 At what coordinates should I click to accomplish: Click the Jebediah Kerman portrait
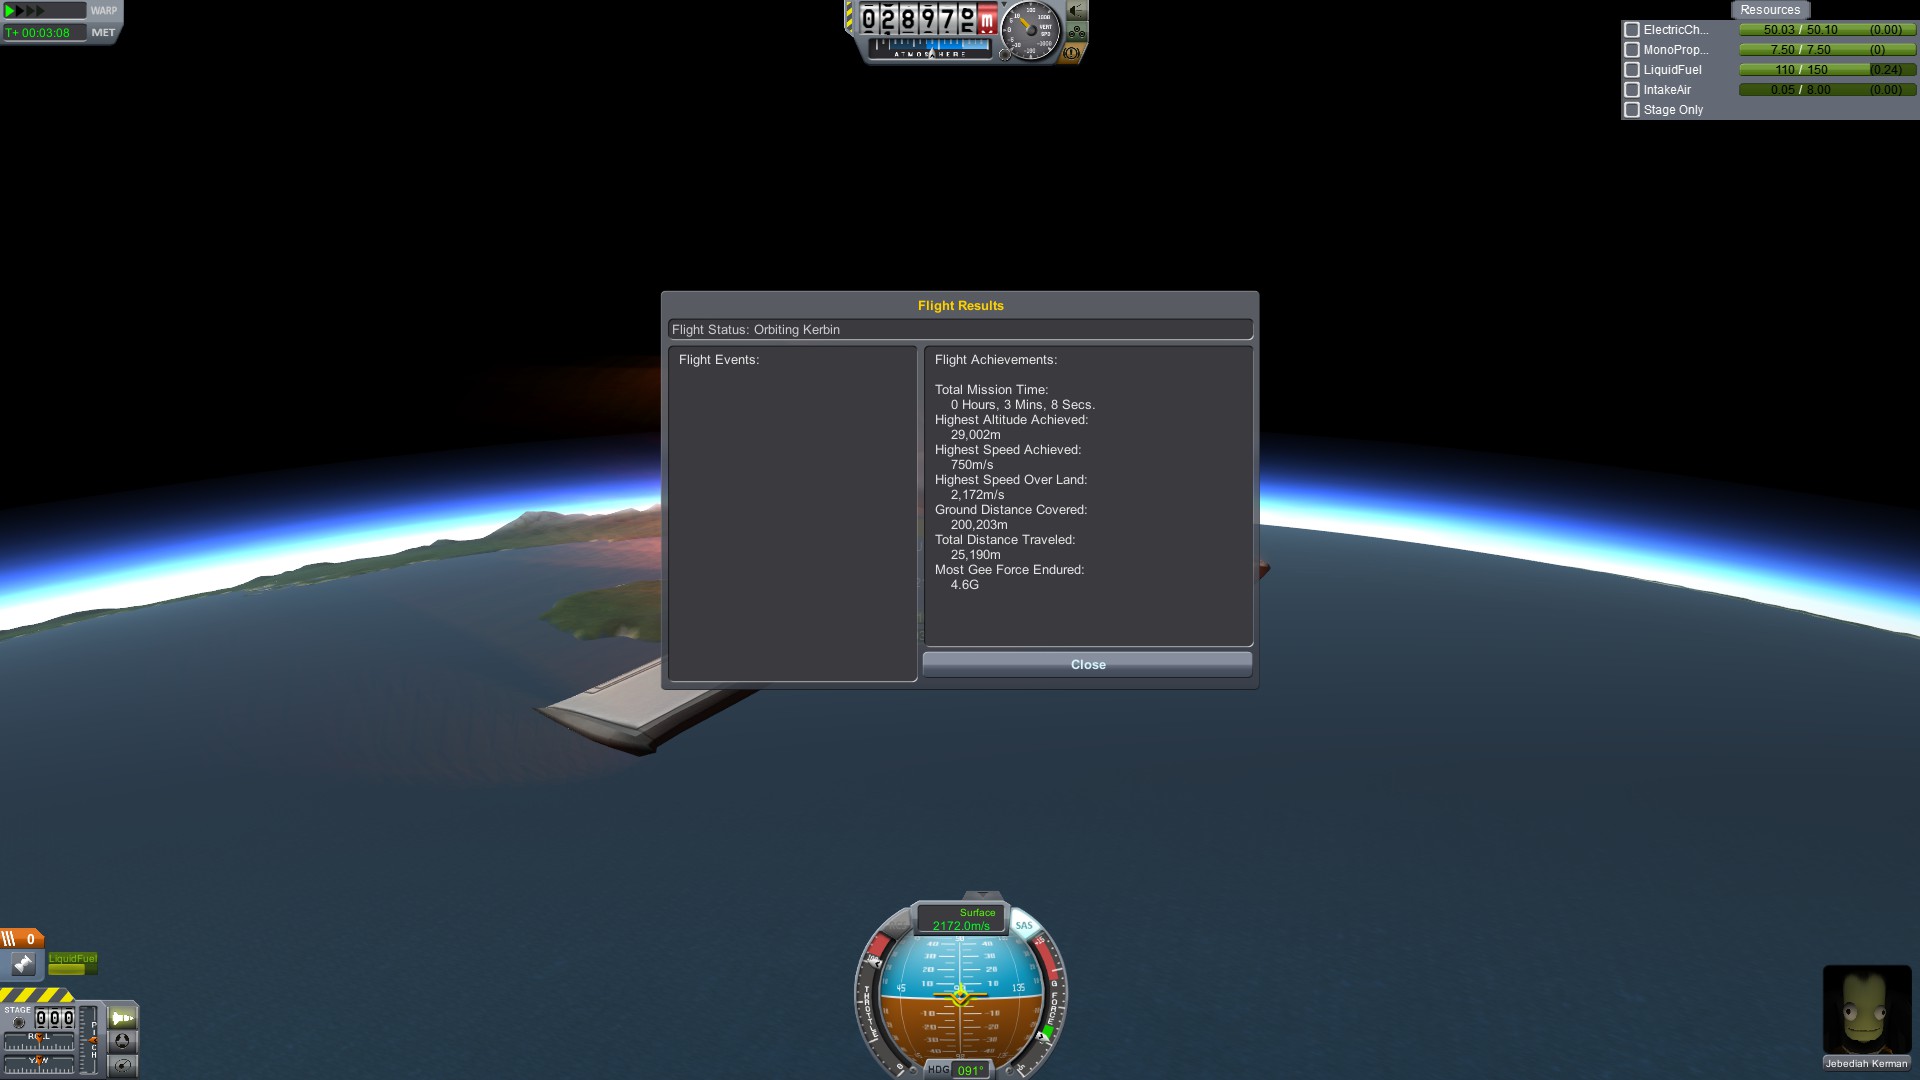click(x=1866, y=1010)
